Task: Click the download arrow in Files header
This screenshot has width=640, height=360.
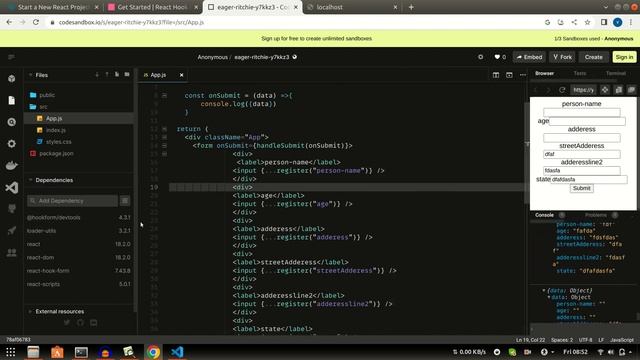Action: point(97,75)
